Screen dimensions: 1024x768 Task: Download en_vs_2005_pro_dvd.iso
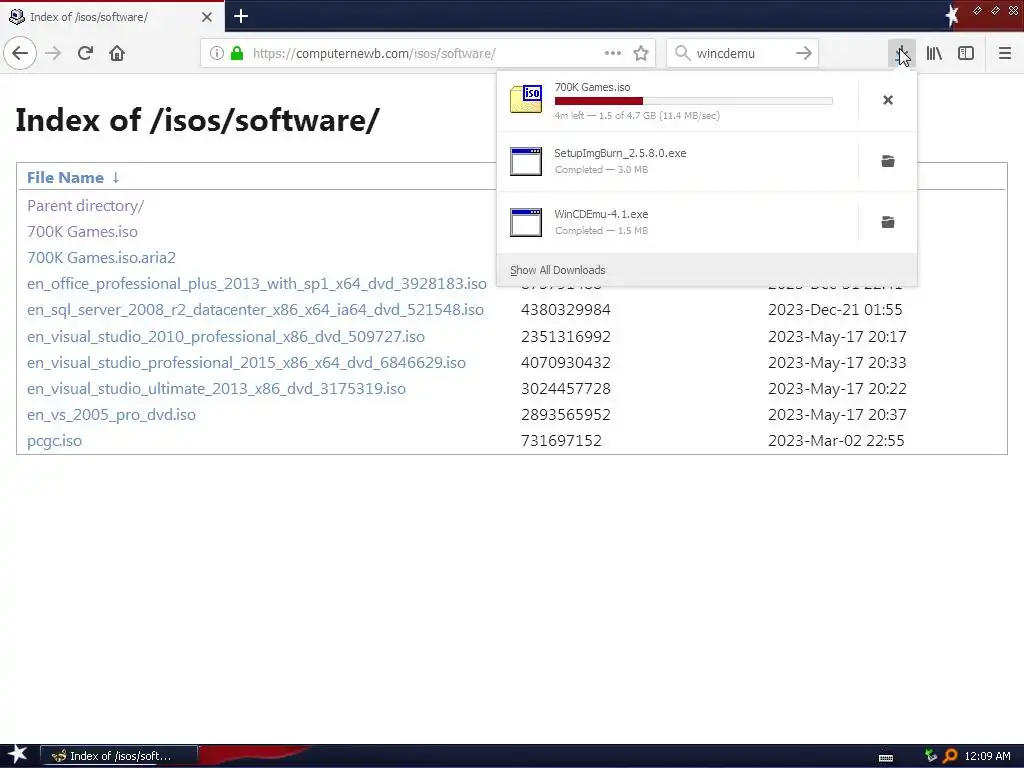point(111,415)
